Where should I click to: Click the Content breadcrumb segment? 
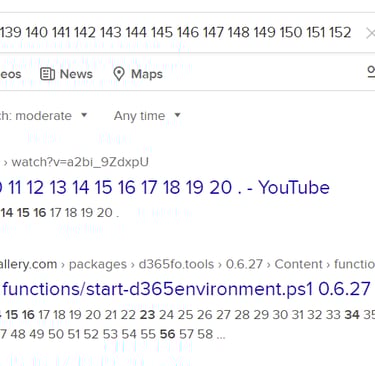[298, 264]
